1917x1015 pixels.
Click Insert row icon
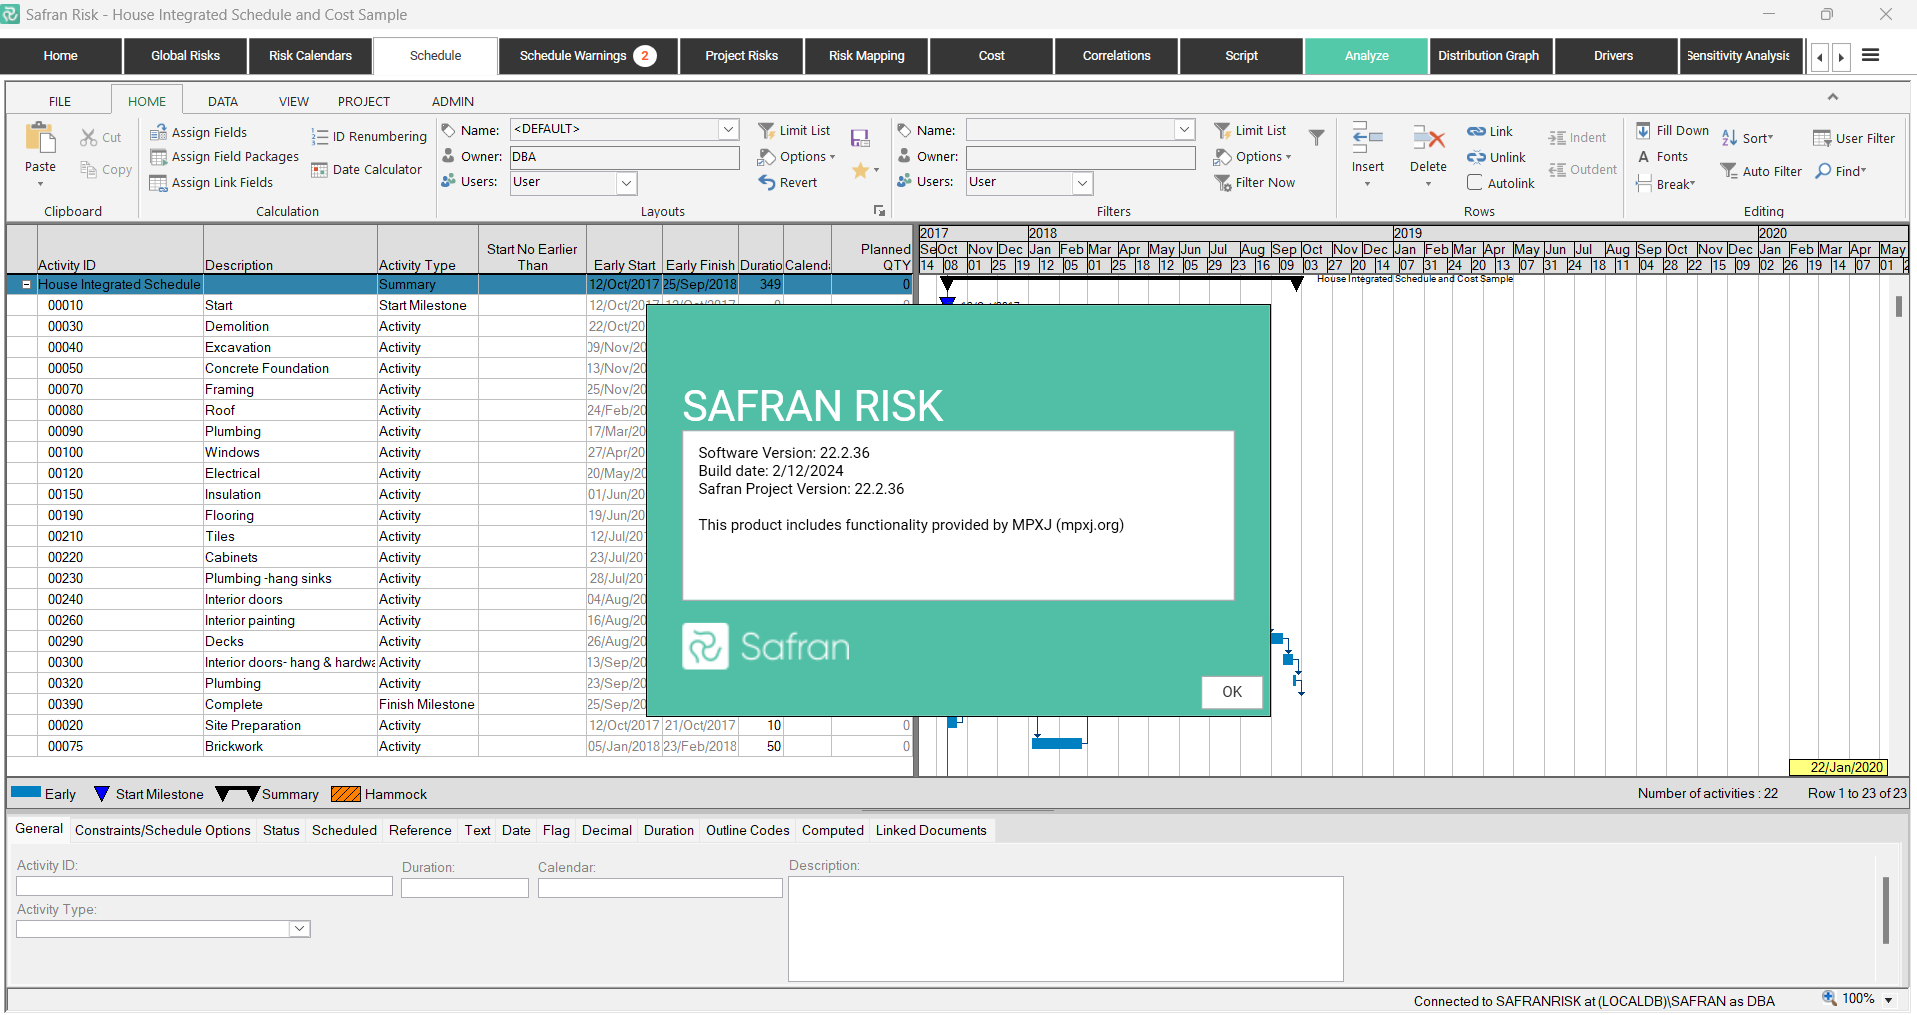coord(1367,138)
